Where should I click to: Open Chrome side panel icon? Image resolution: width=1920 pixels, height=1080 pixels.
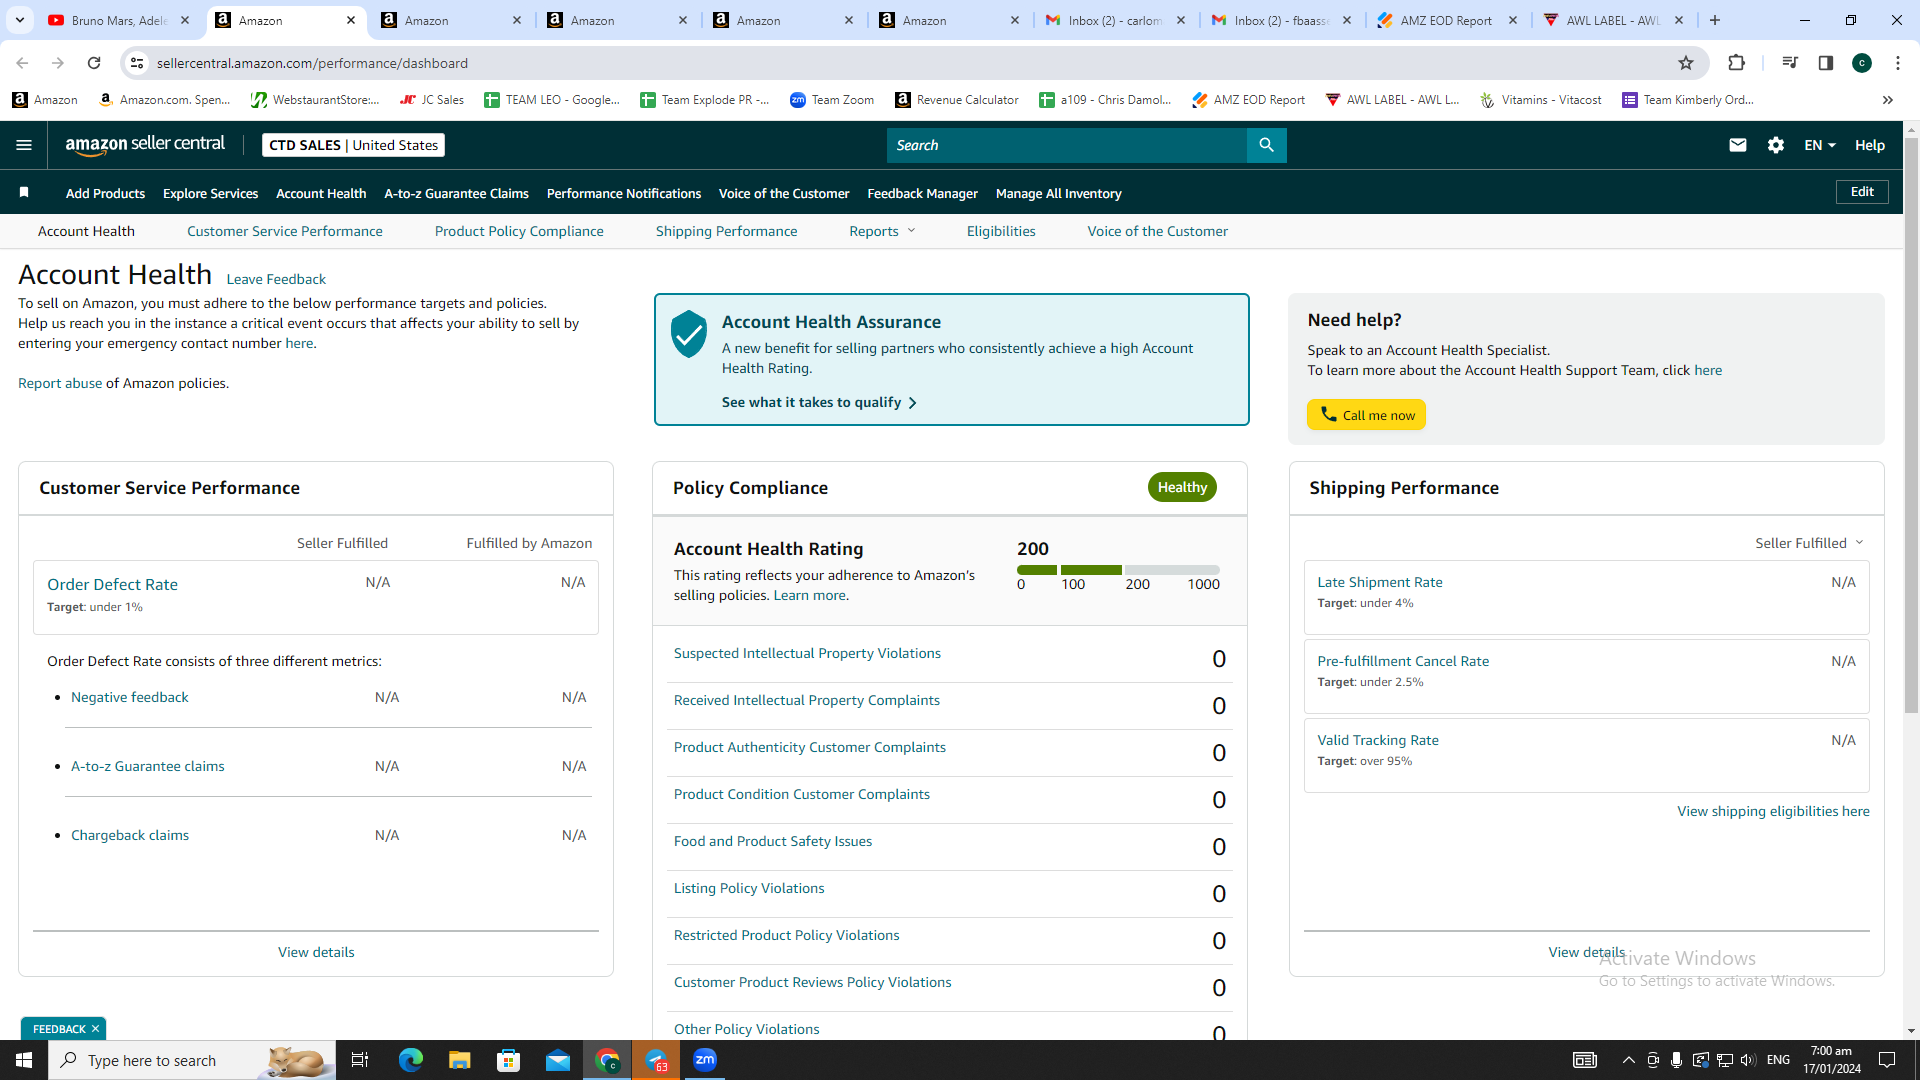1826,63
